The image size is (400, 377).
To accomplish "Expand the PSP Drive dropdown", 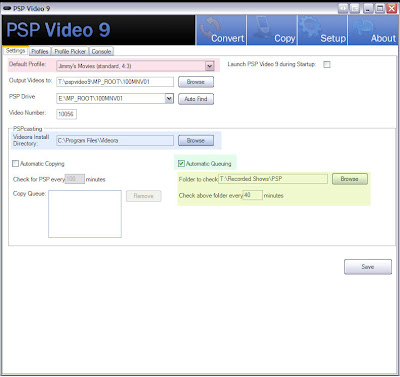I will point(169,98).
